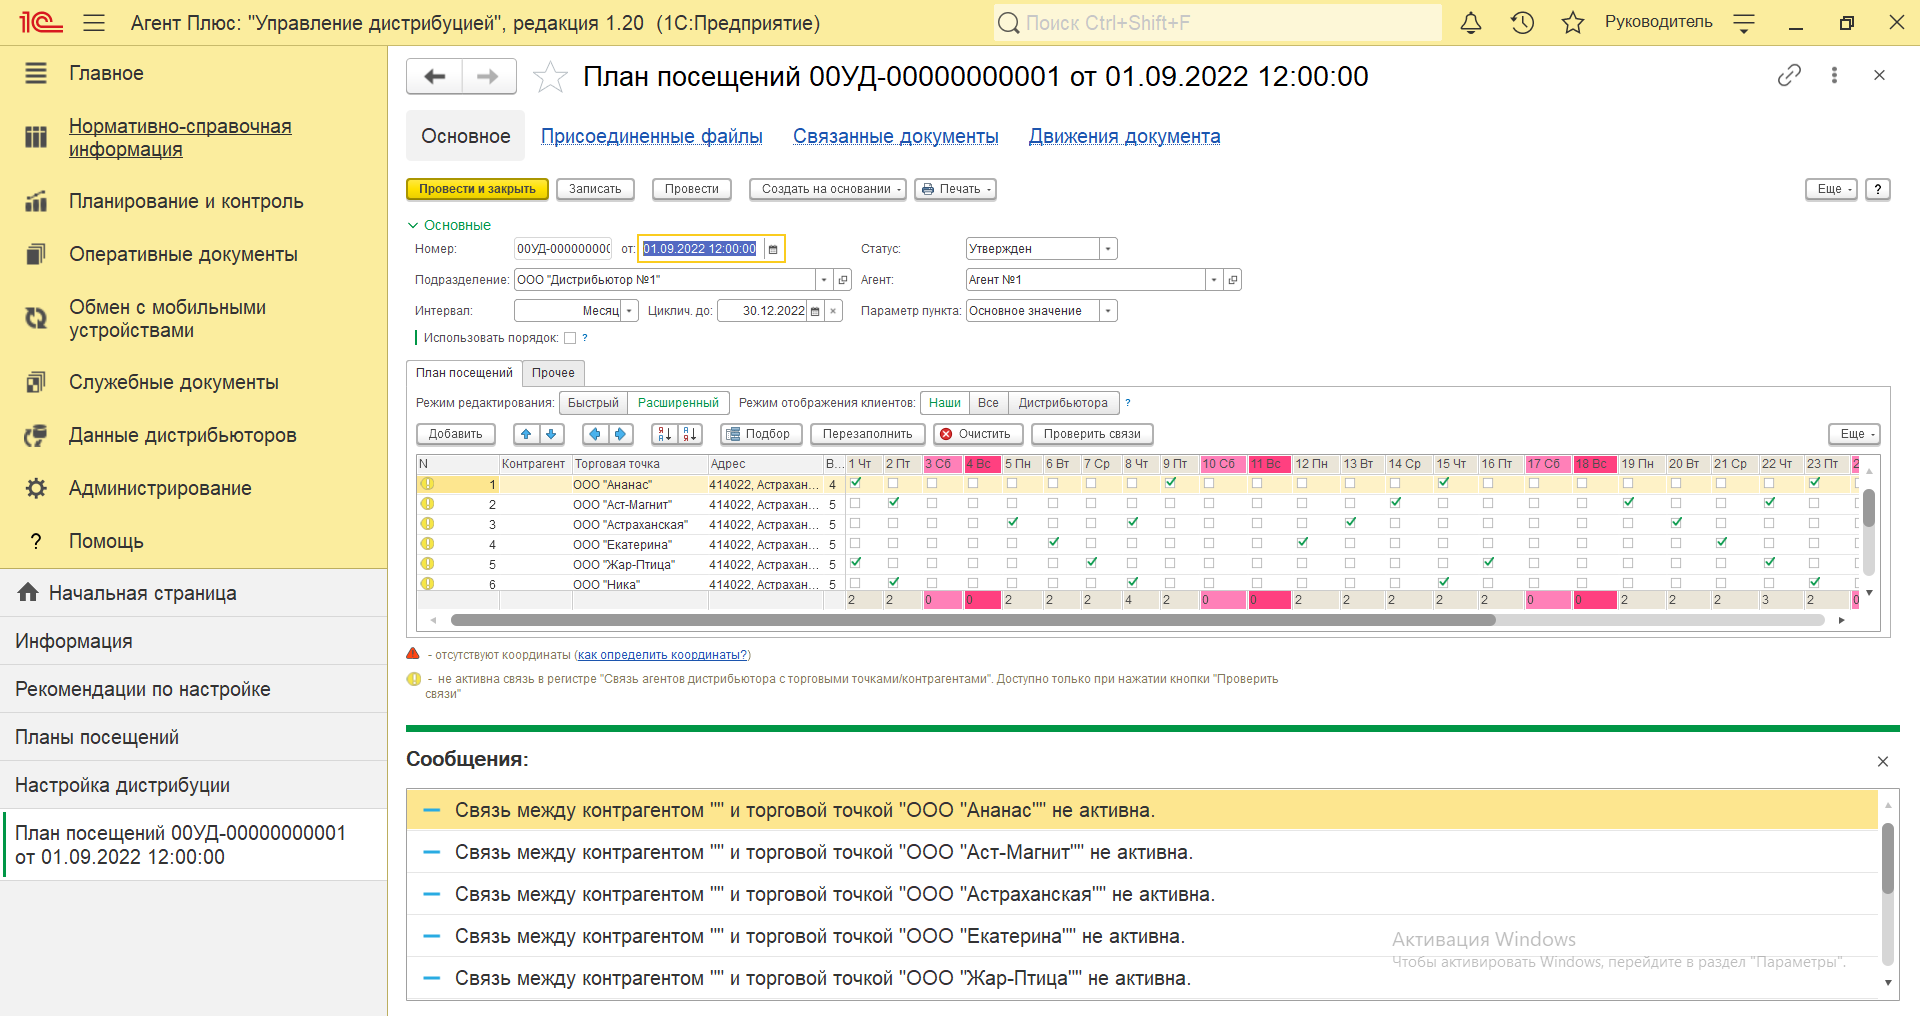Show help for Использовать порядок
Viewport: 1920px width, 1016px height.
tap(585, 338)
